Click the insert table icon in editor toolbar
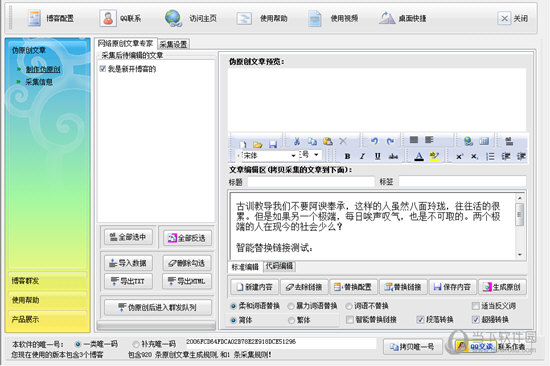Screen dimensions: 550x366 tap(484, 141)
